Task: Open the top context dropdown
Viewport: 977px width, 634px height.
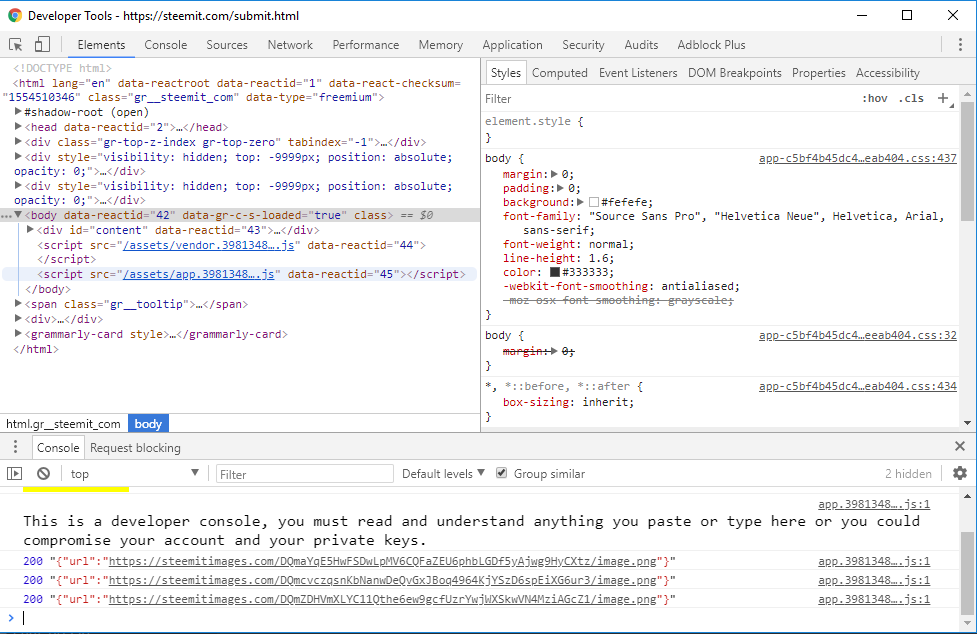Action: 135,474
